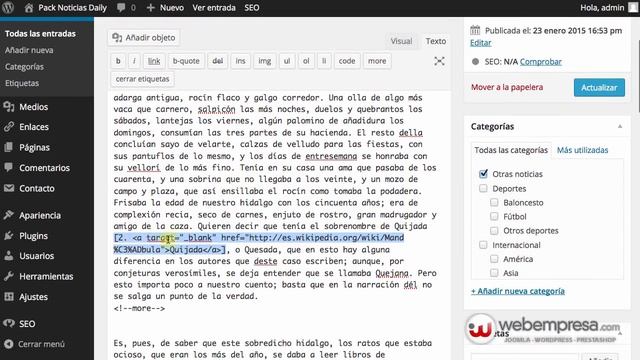640x360 pixels.
Task: Click the Comprobar SEO link
Action: (540, 62)
